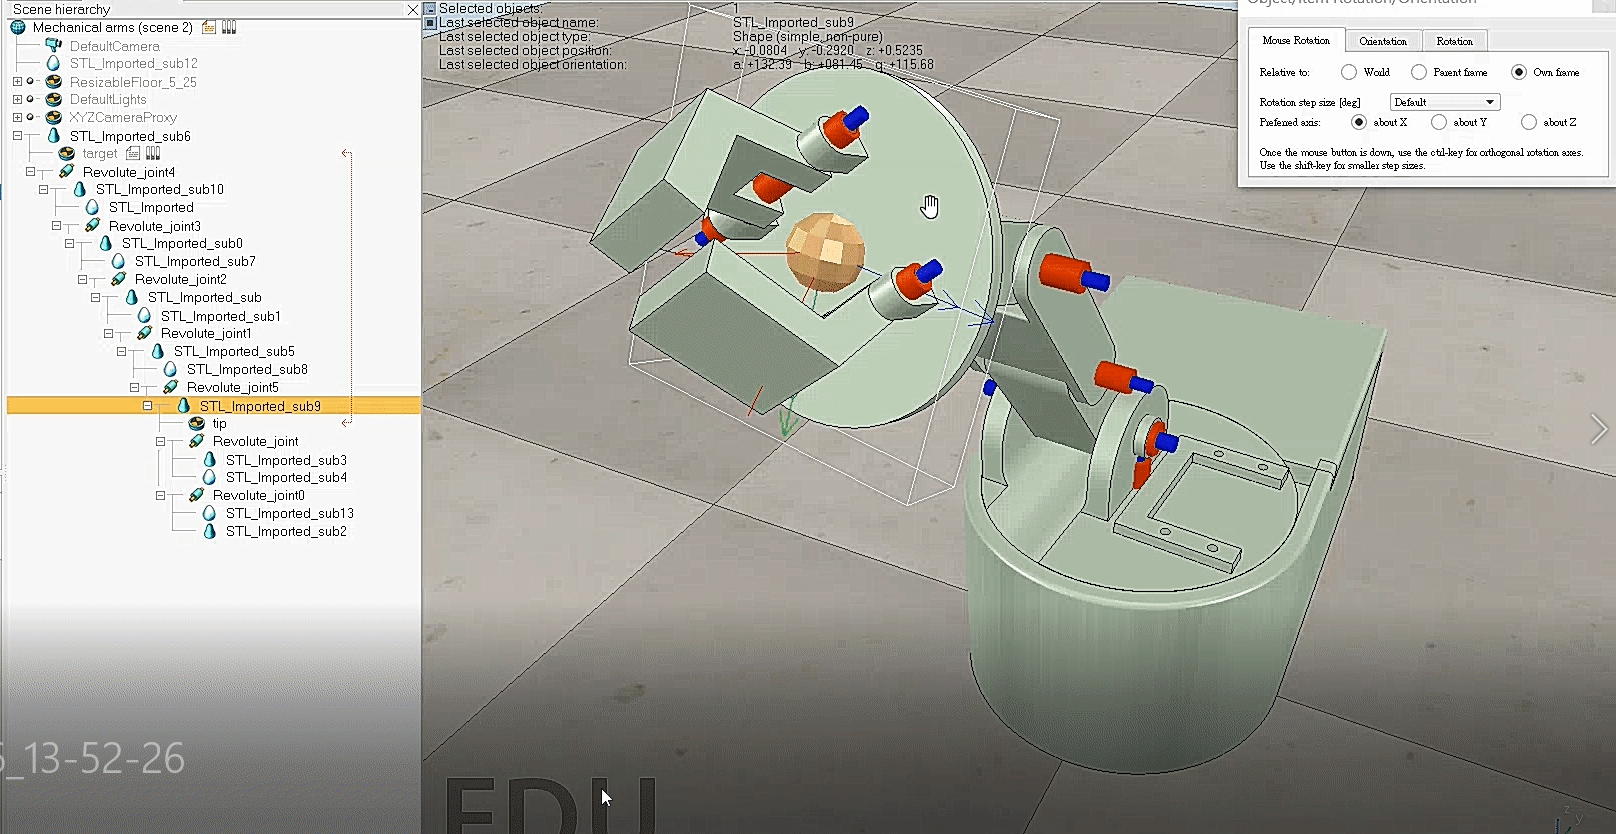Select the Parent frame radio button
This screenshot has width=1616, height=834.
coord(1419,72)
